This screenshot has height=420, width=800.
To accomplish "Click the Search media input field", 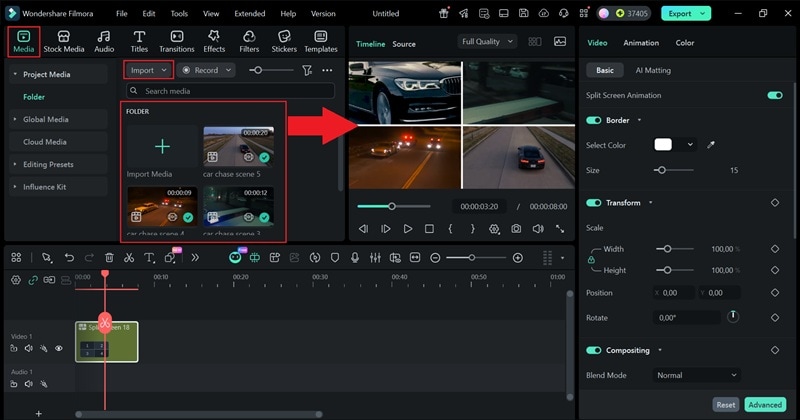I will click(x=231, y=91).
